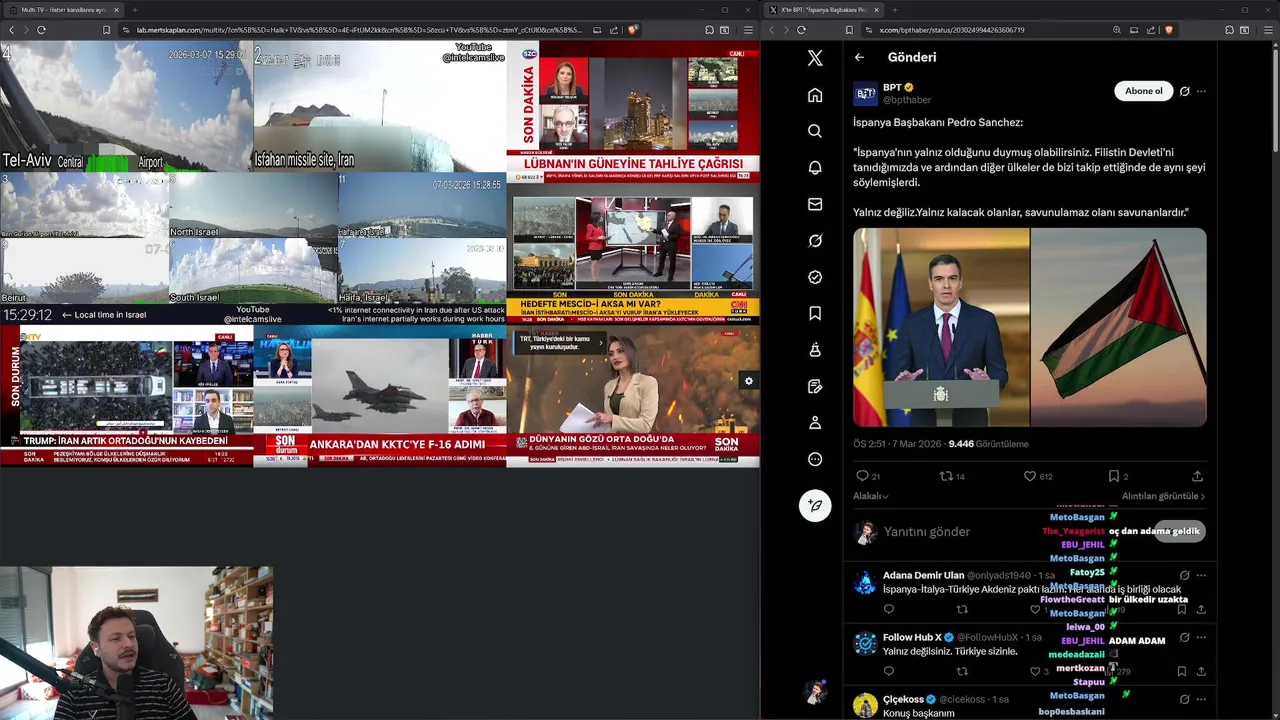This screenshot has width=1280, height=720.
Task: Open new tab in X browser window
Action: (894, 9)
